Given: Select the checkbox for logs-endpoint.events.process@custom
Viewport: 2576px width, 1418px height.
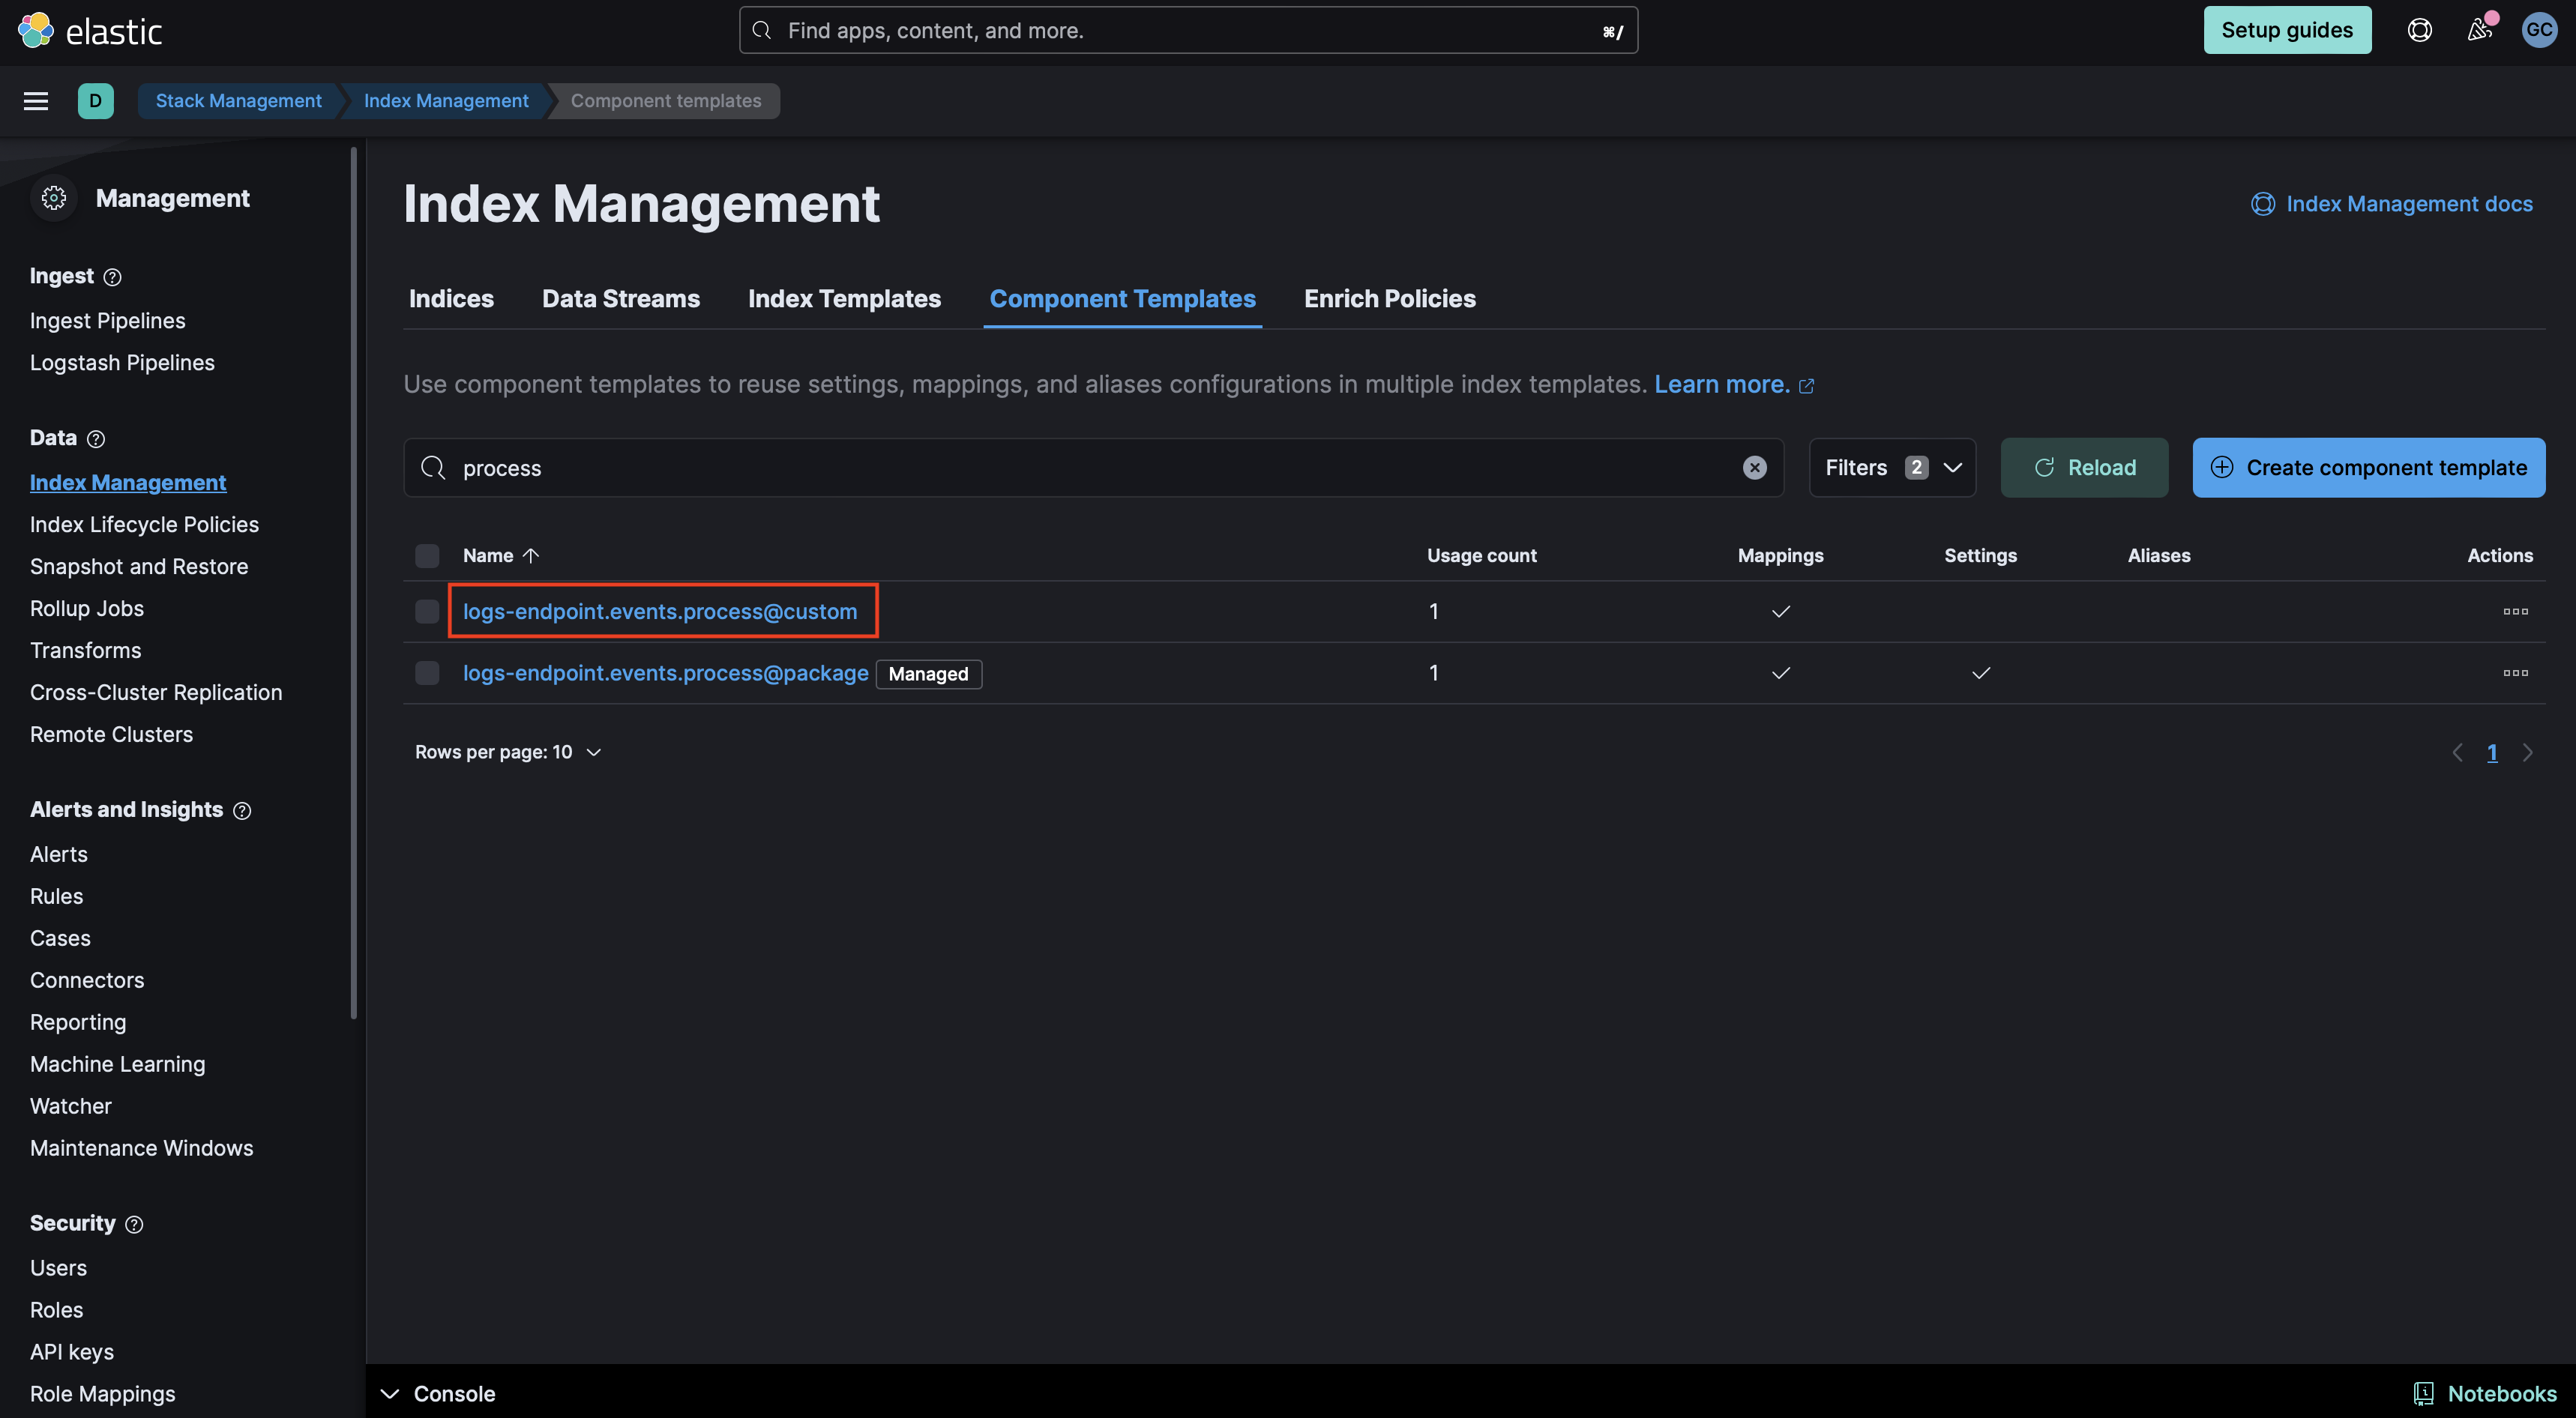Looking at the screenshot, I should click(x=427, y=611).
